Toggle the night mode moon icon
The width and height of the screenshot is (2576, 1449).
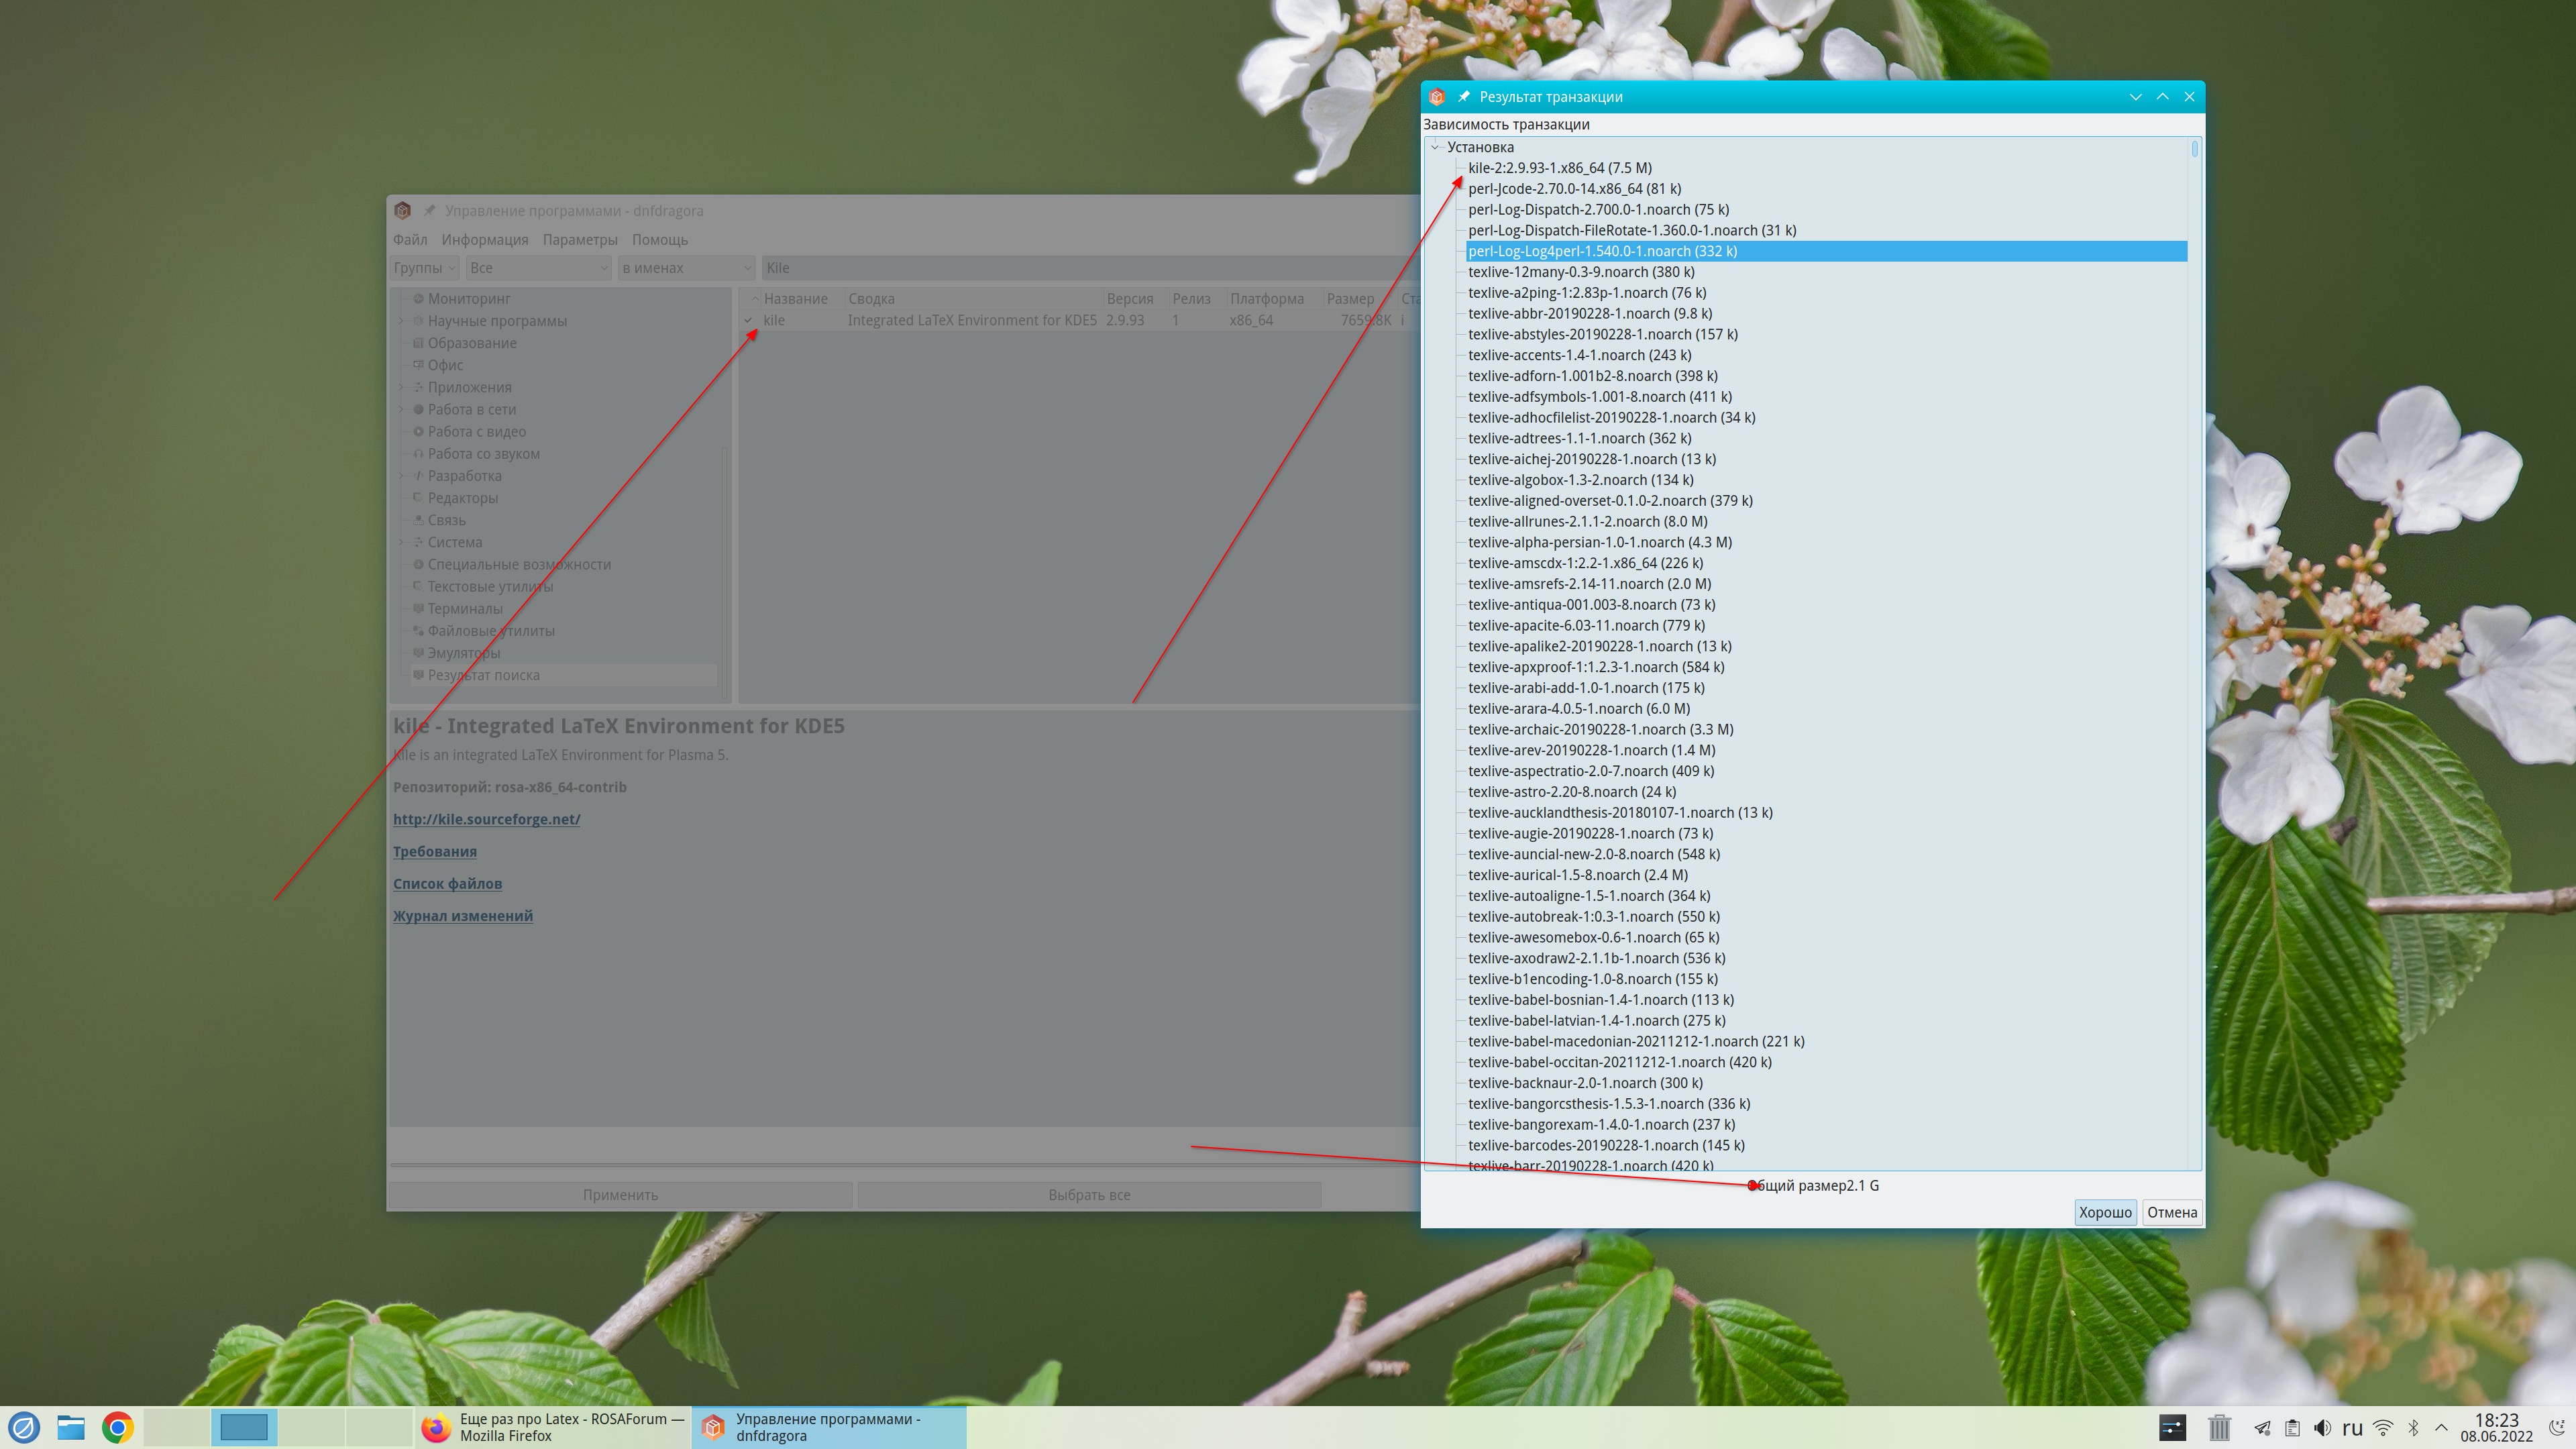[x=2556, y=1428]
